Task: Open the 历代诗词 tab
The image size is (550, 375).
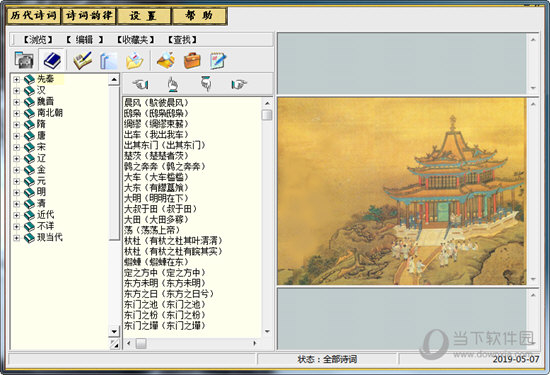Action: pyautogui.click(x=34, y=16)
